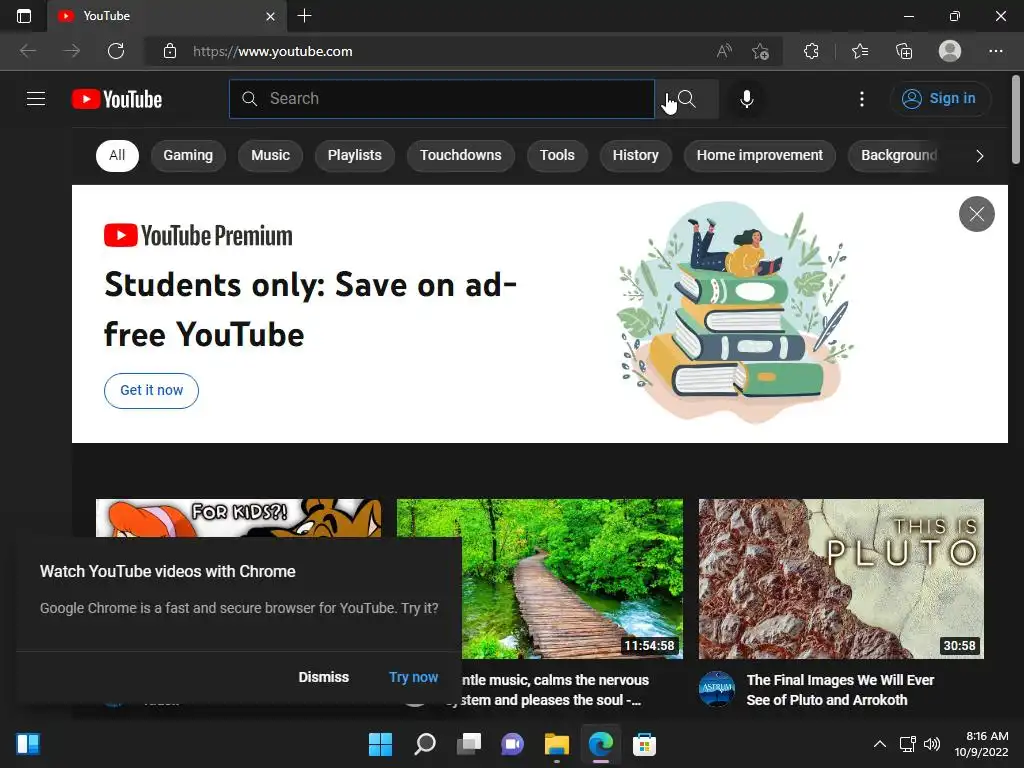Click the YouTube Premium logo in banner

[x=198, y=236]
